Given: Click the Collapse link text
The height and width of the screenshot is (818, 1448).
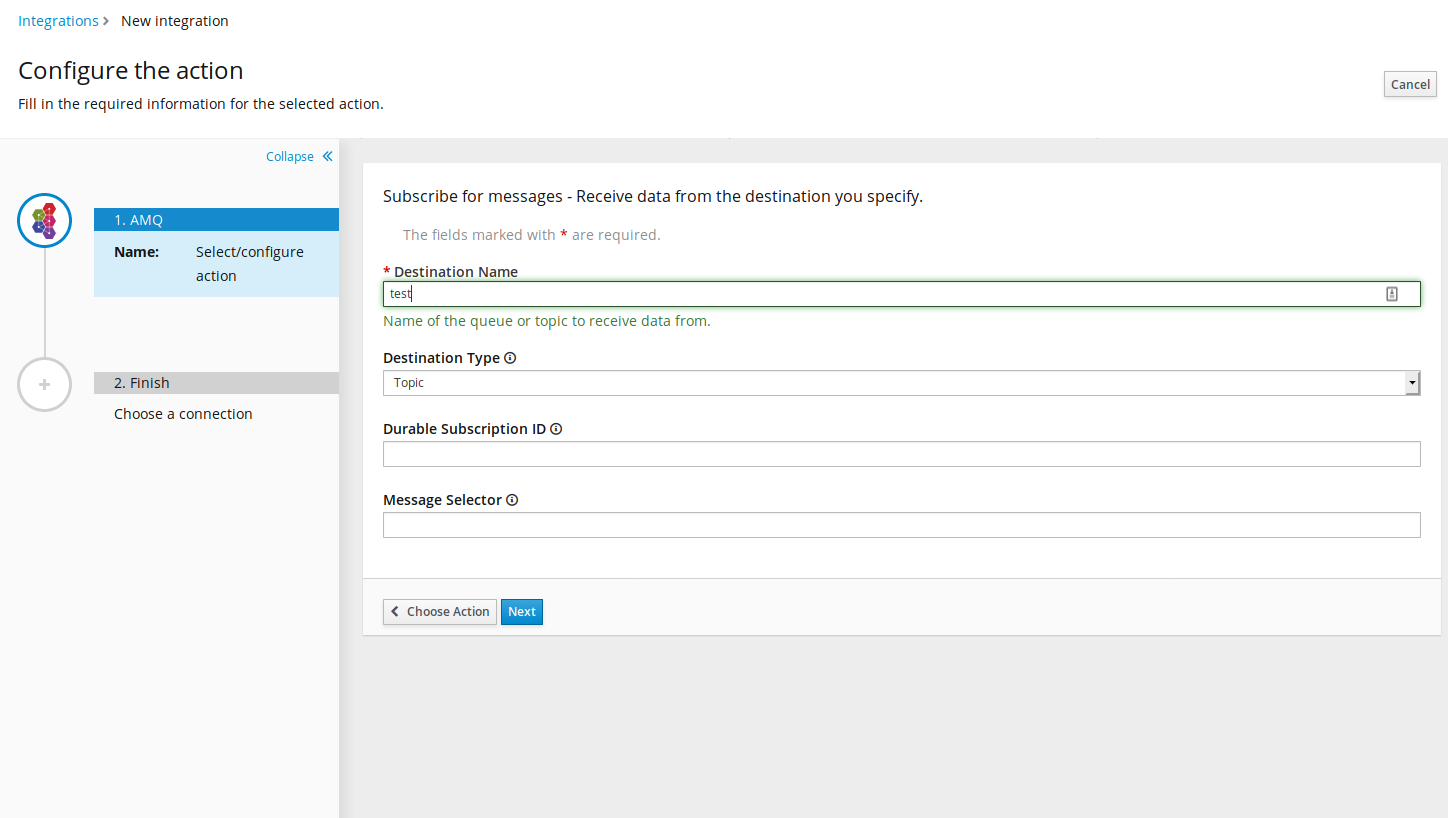Looking at the screenshot, I should tap(290, 157).
